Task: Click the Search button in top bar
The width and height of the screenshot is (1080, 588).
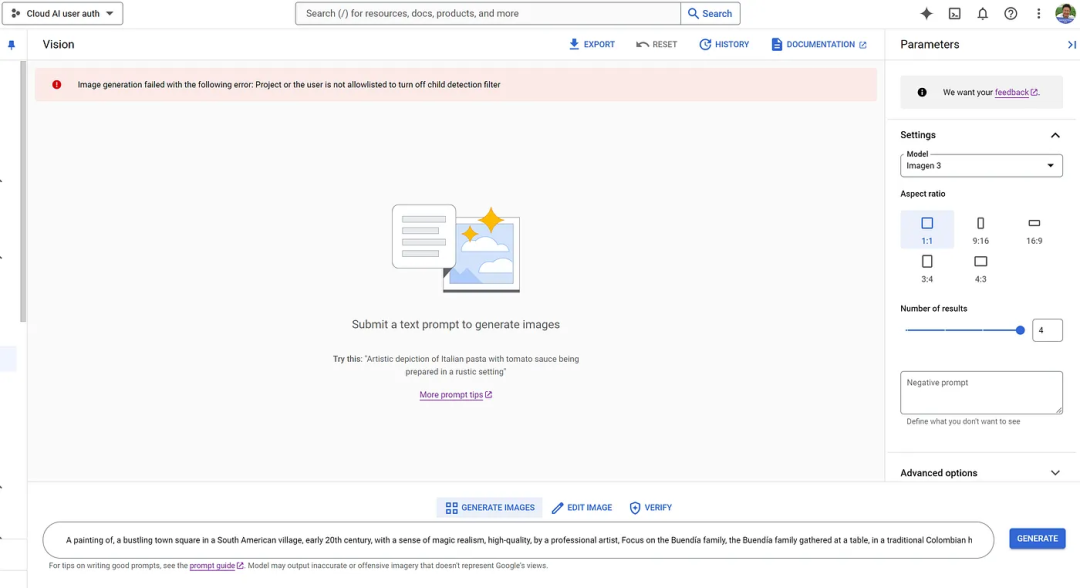Action: (710, 14)
